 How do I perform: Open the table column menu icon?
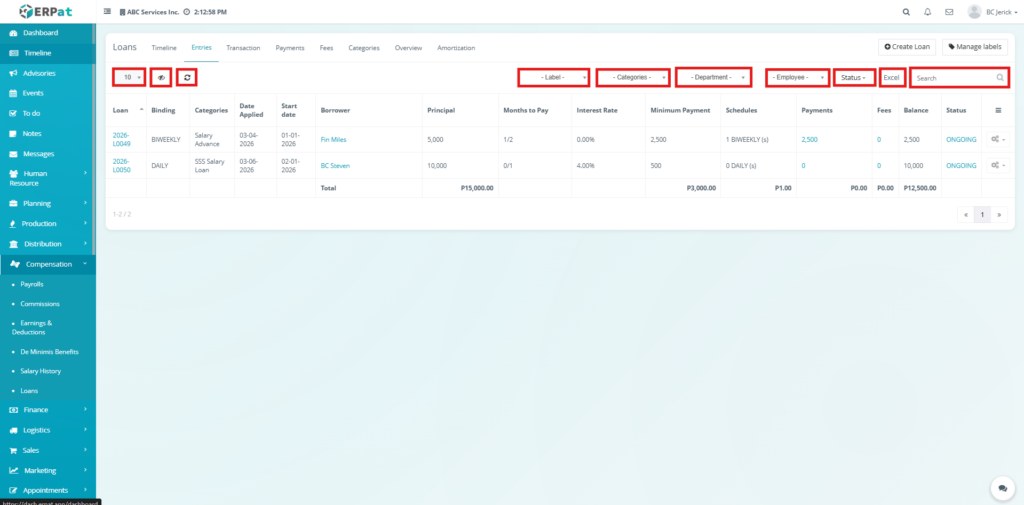point(998,110)
